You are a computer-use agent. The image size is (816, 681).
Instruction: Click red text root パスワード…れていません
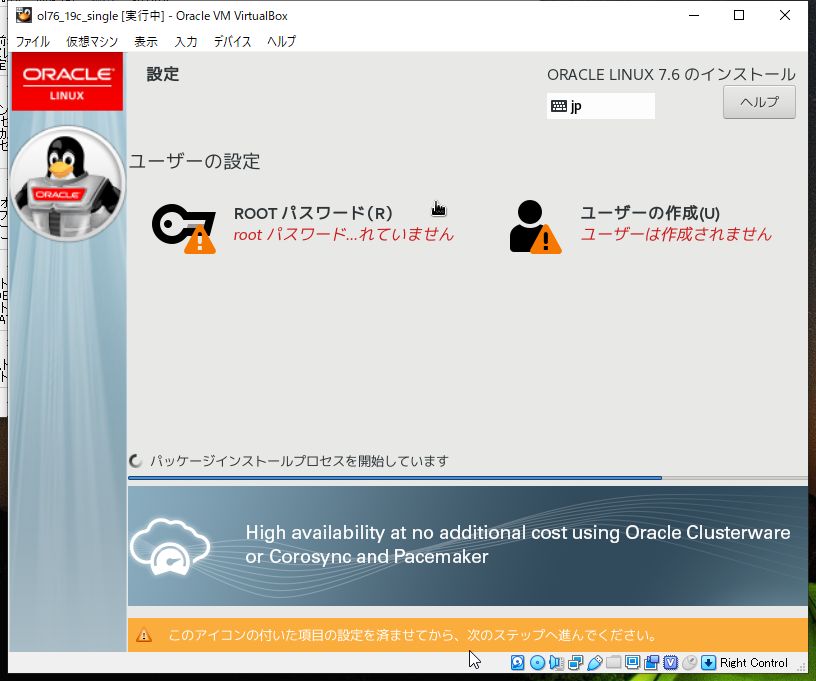(343, 235)
